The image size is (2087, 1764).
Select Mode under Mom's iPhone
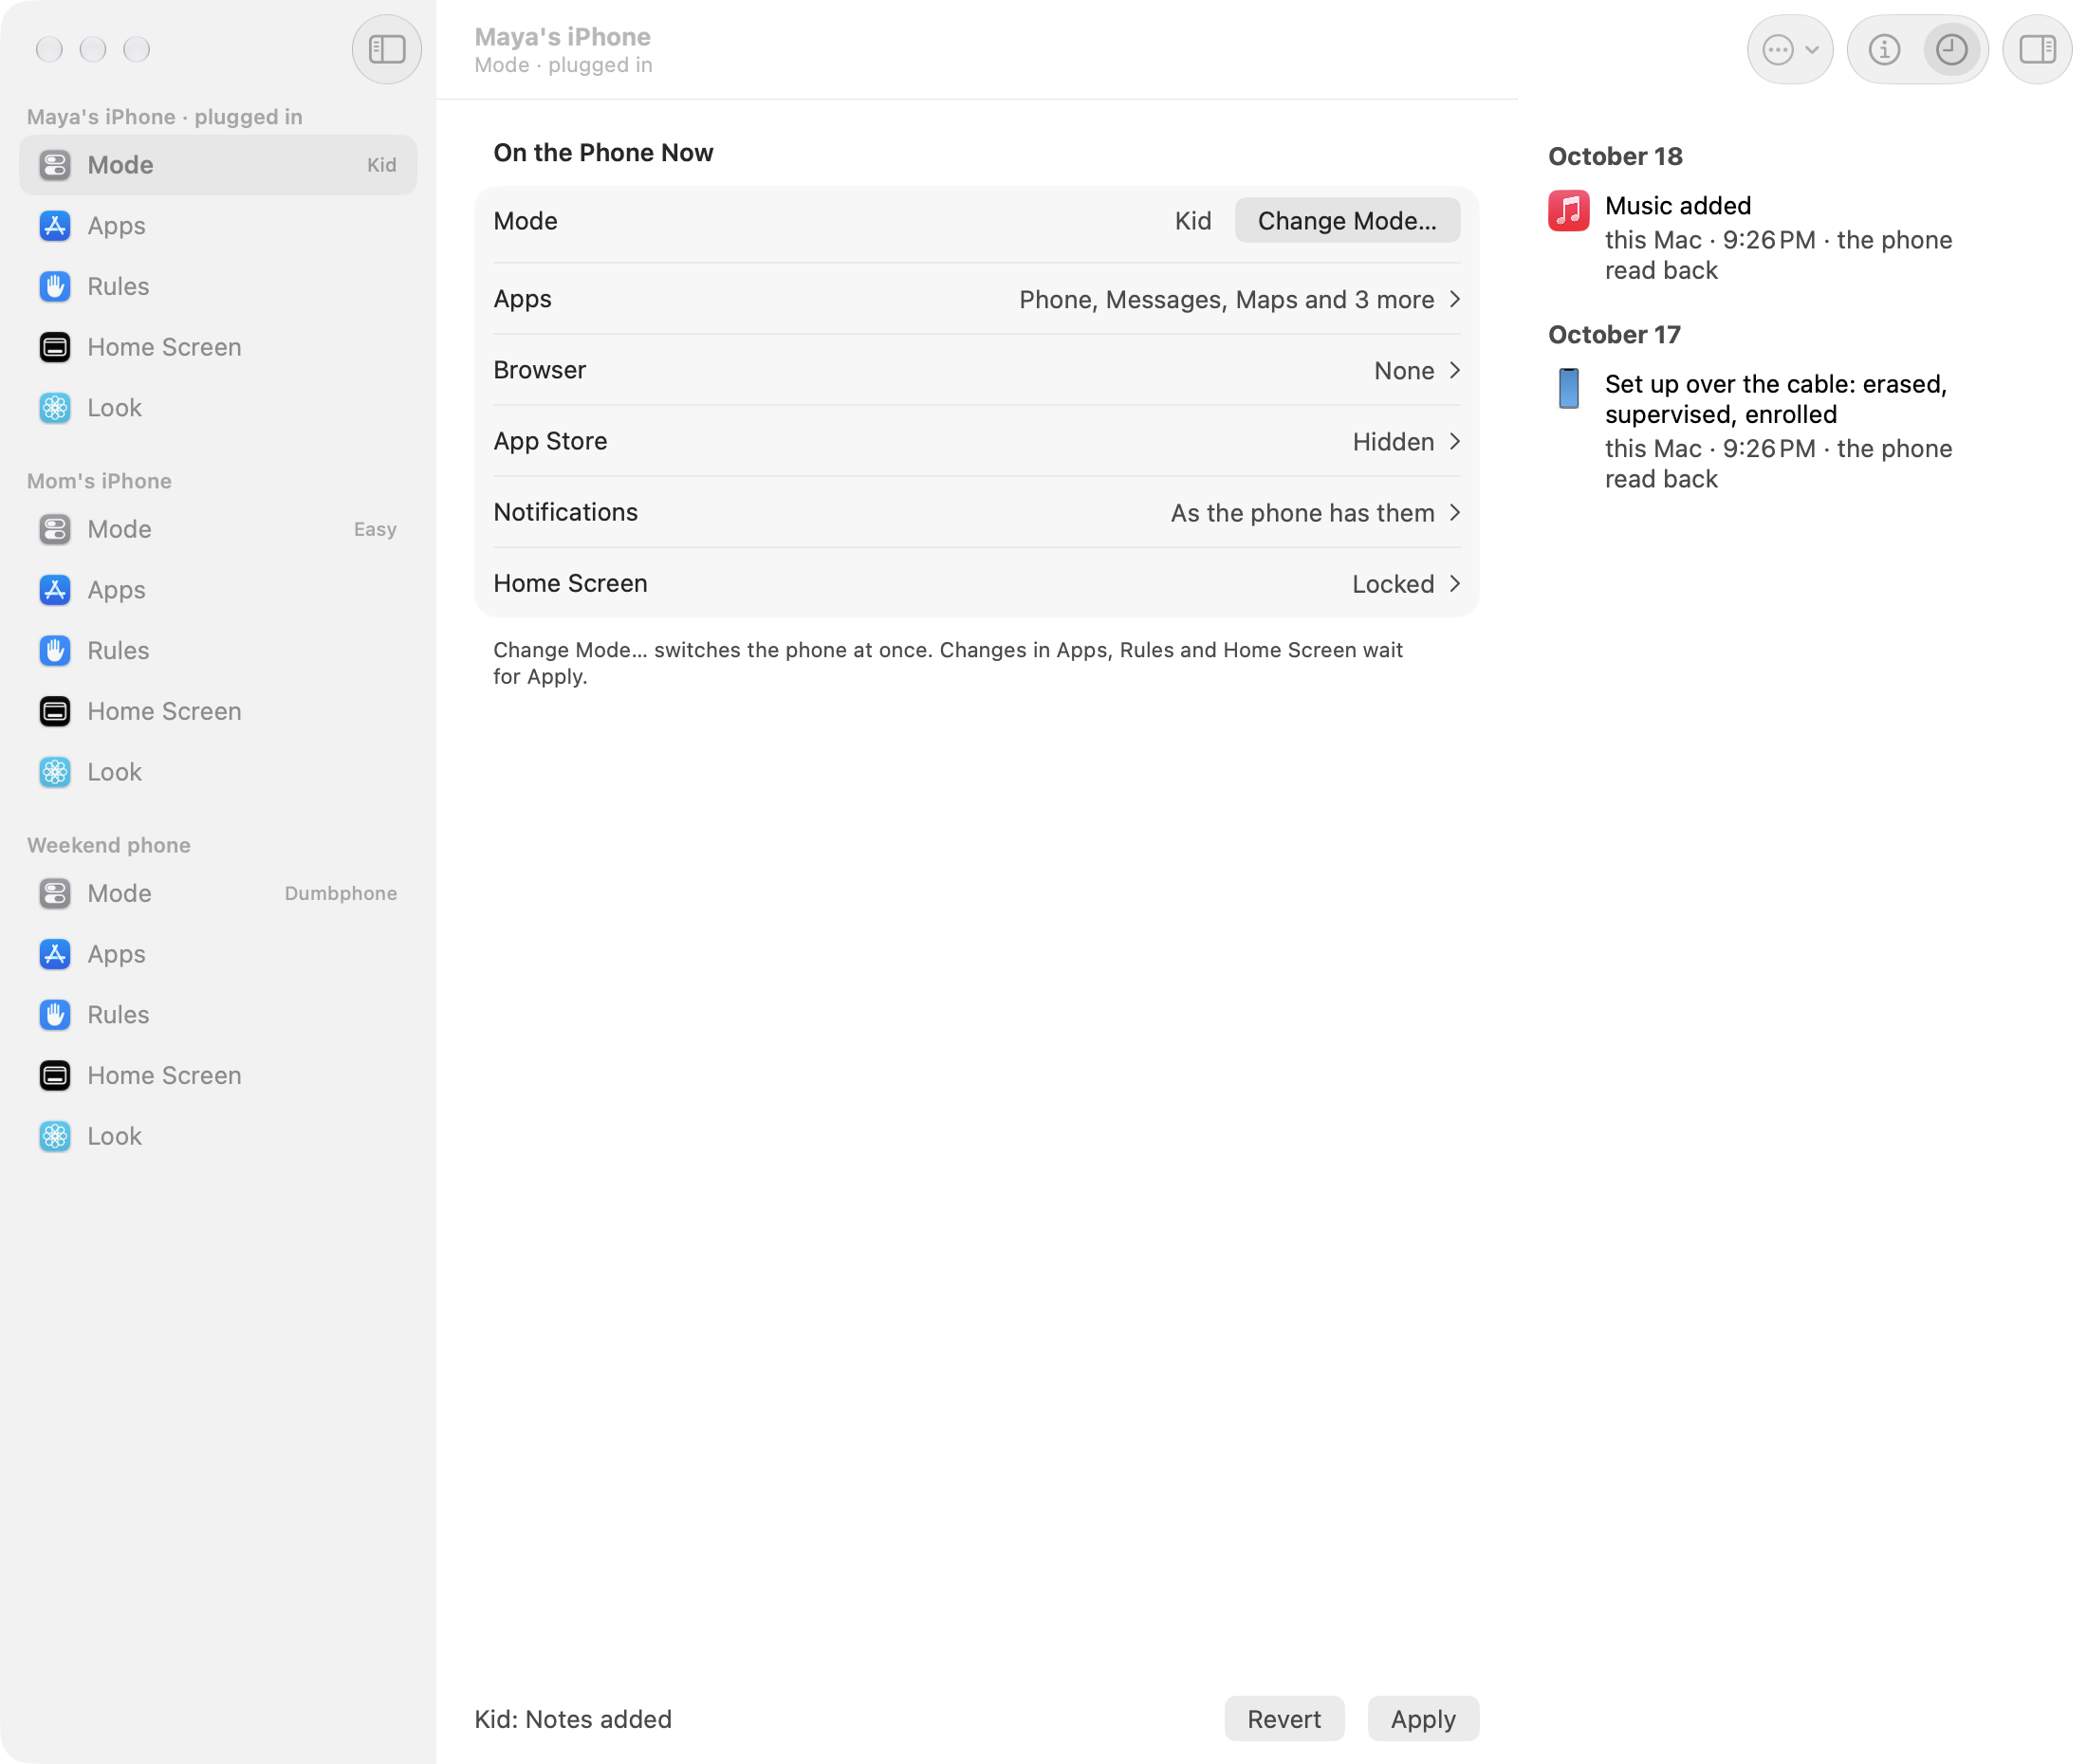coord(218,529)
